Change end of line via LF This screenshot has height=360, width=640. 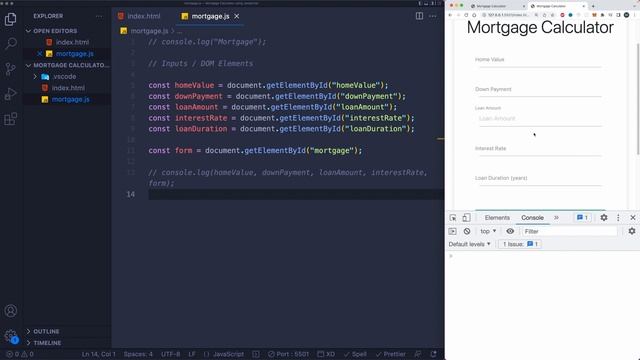pos(192,354)
